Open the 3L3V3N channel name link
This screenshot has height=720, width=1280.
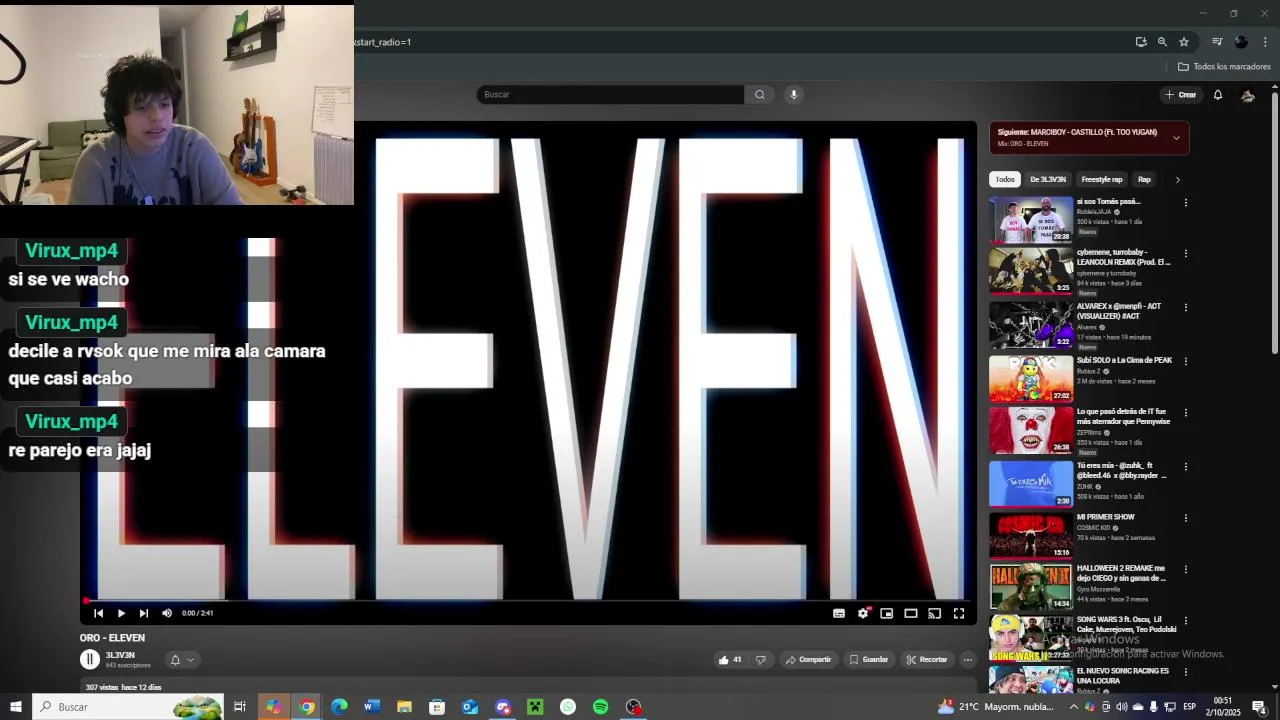pos(120,655)
